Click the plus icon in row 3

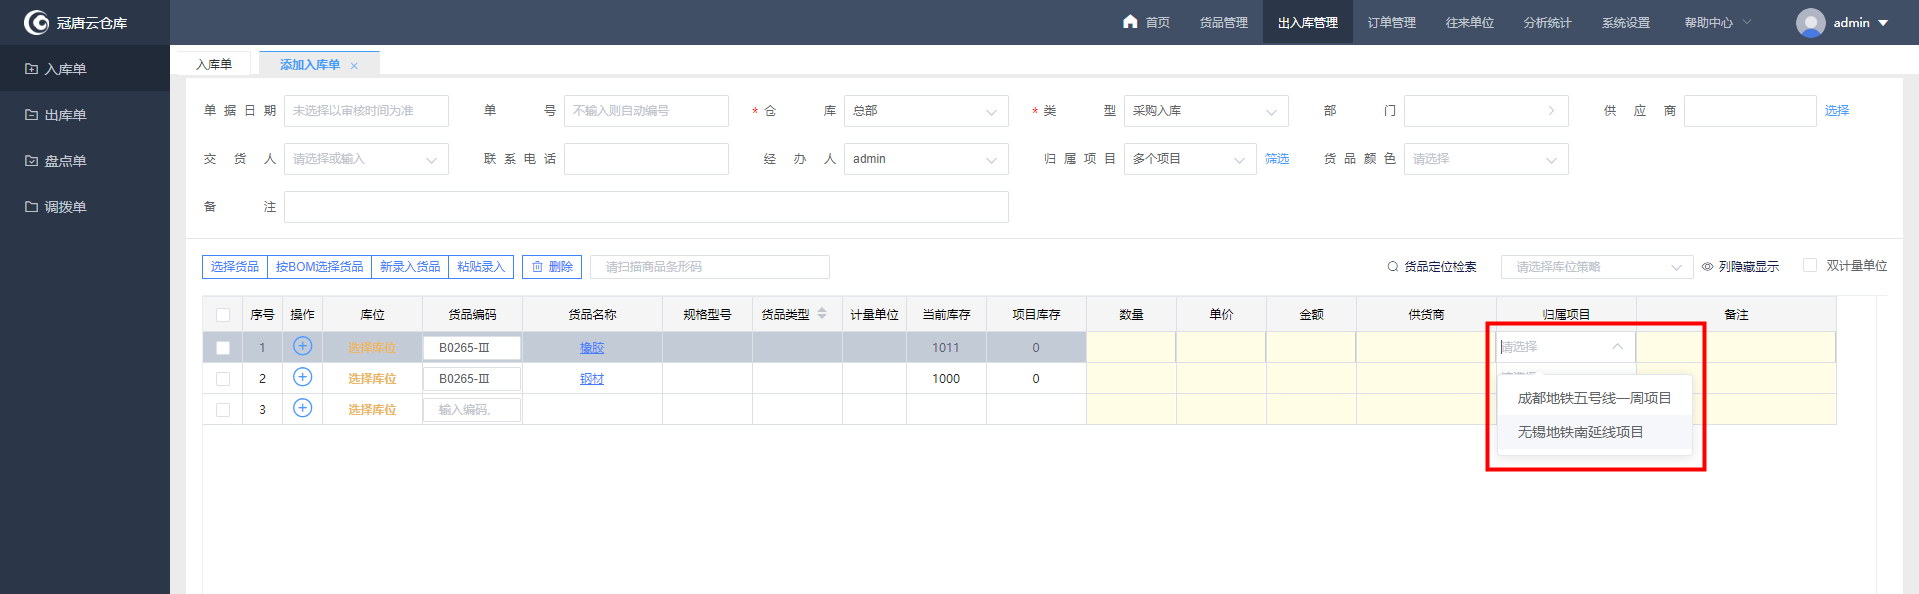pos(302,408)
